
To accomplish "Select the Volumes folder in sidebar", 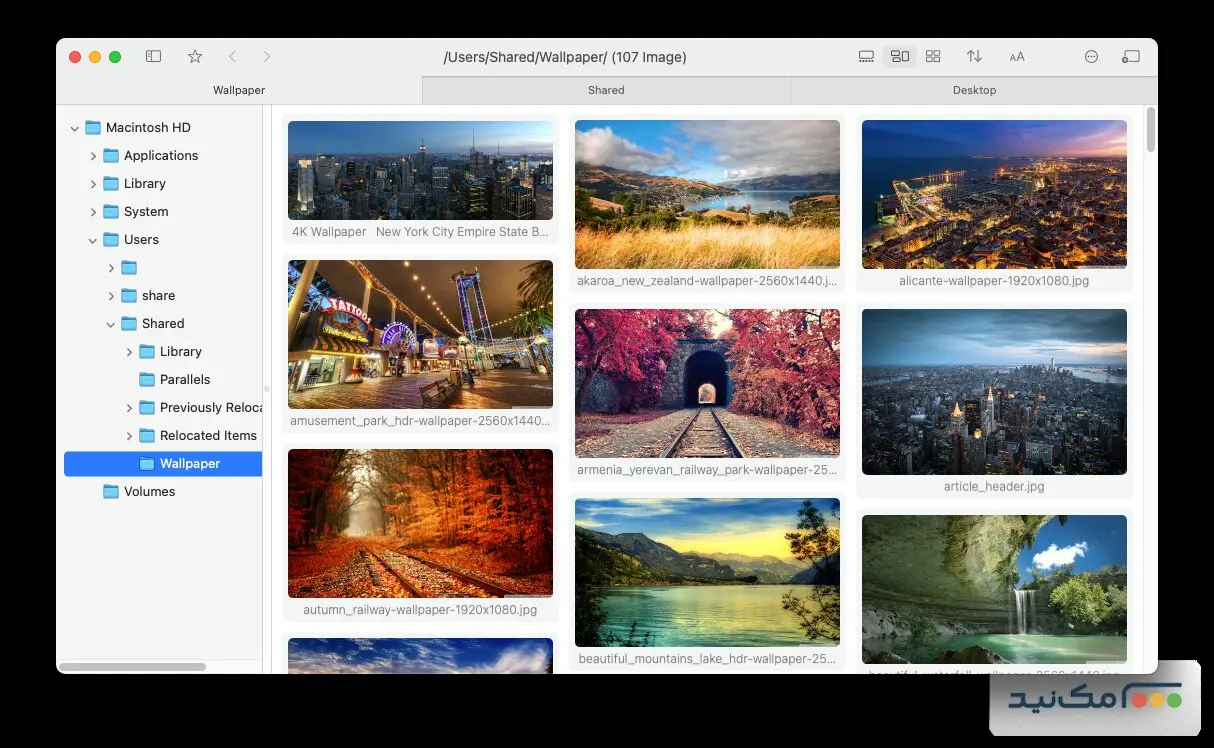I will pos(149,492).
